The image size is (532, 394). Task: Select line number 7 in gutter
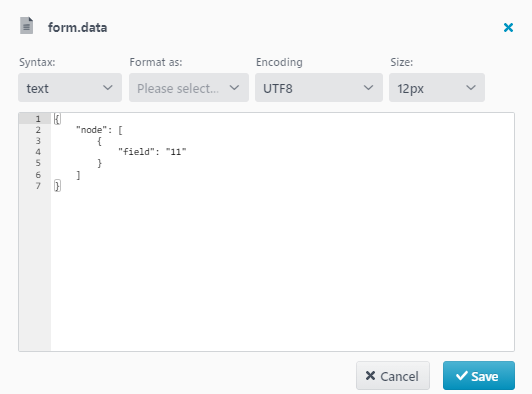click(x=38, y=186)
